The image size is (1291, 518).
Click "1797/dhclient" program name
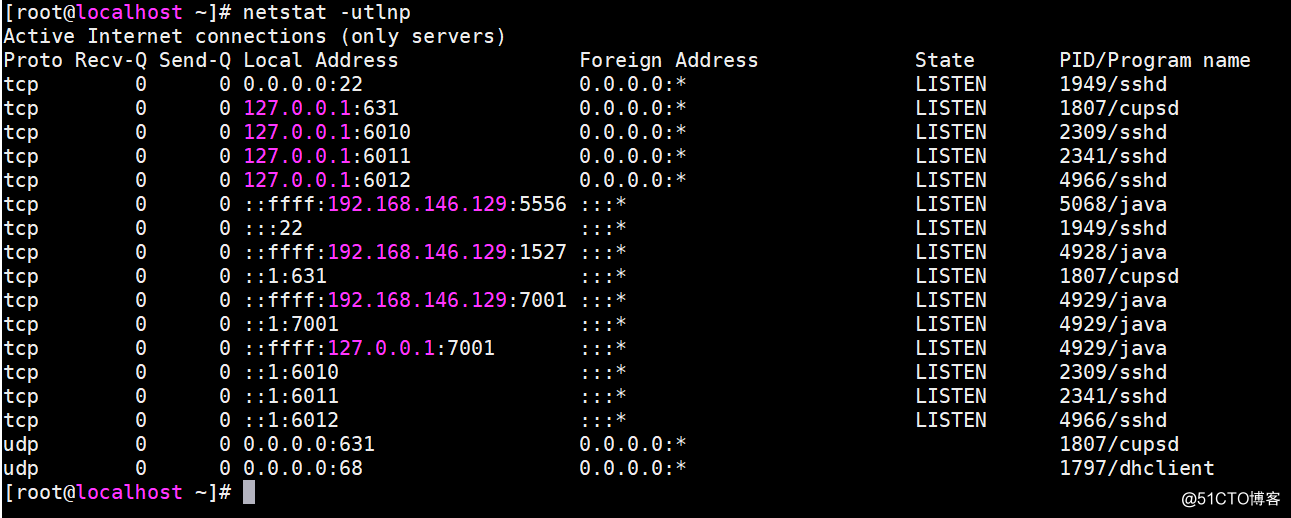[1137, 469]
